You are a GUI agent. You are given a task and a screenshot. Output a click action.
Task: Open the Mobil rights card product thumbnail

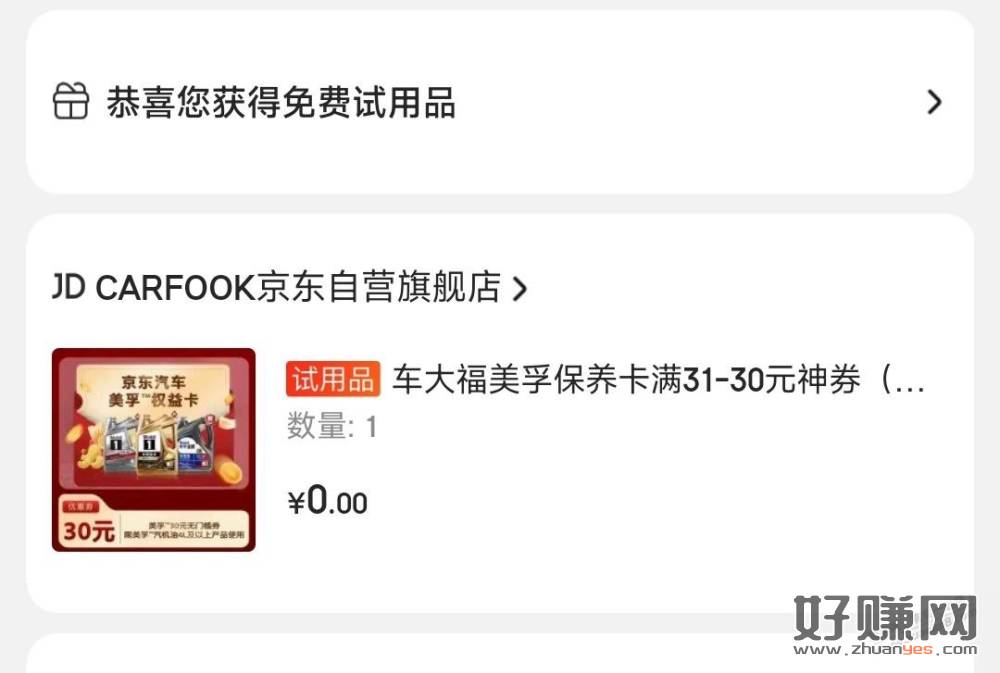pyautogui.click(x=154, y=450)
